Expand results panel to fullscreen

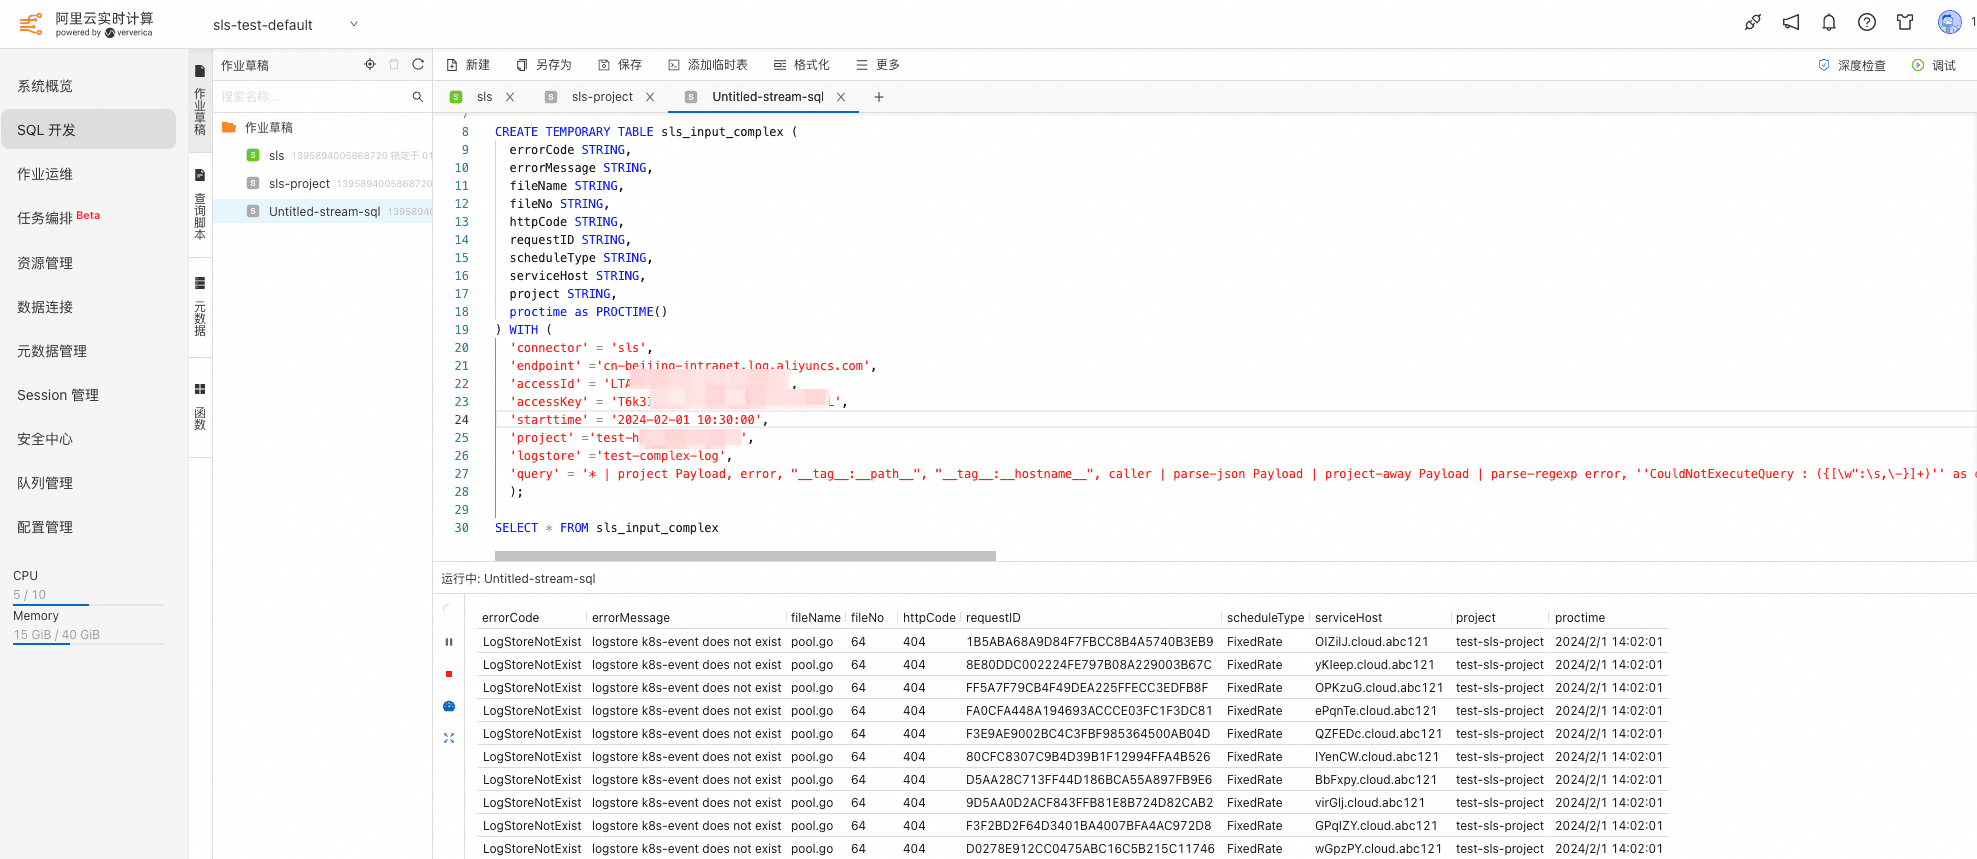tap(449, 738)
